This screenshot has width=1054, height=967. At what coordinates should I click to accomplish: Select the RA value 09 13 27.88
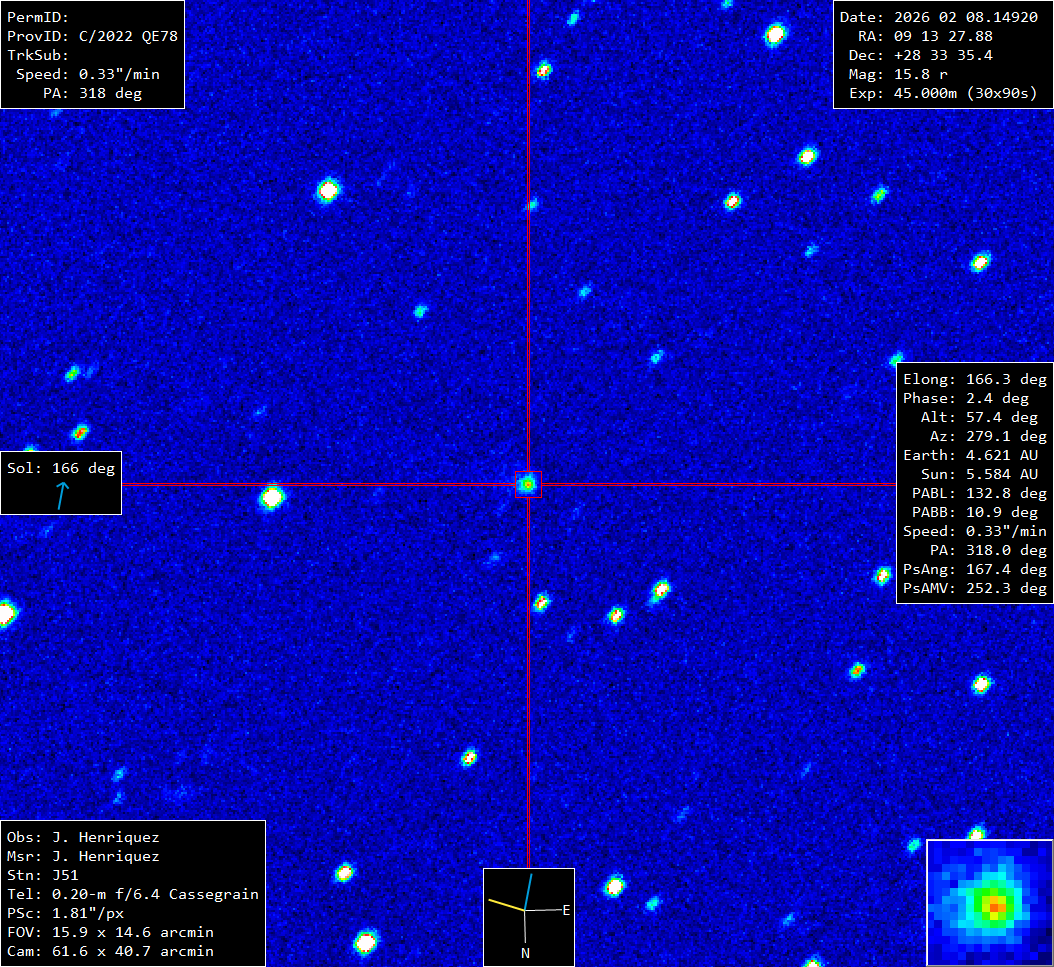[x=939, y=36]
